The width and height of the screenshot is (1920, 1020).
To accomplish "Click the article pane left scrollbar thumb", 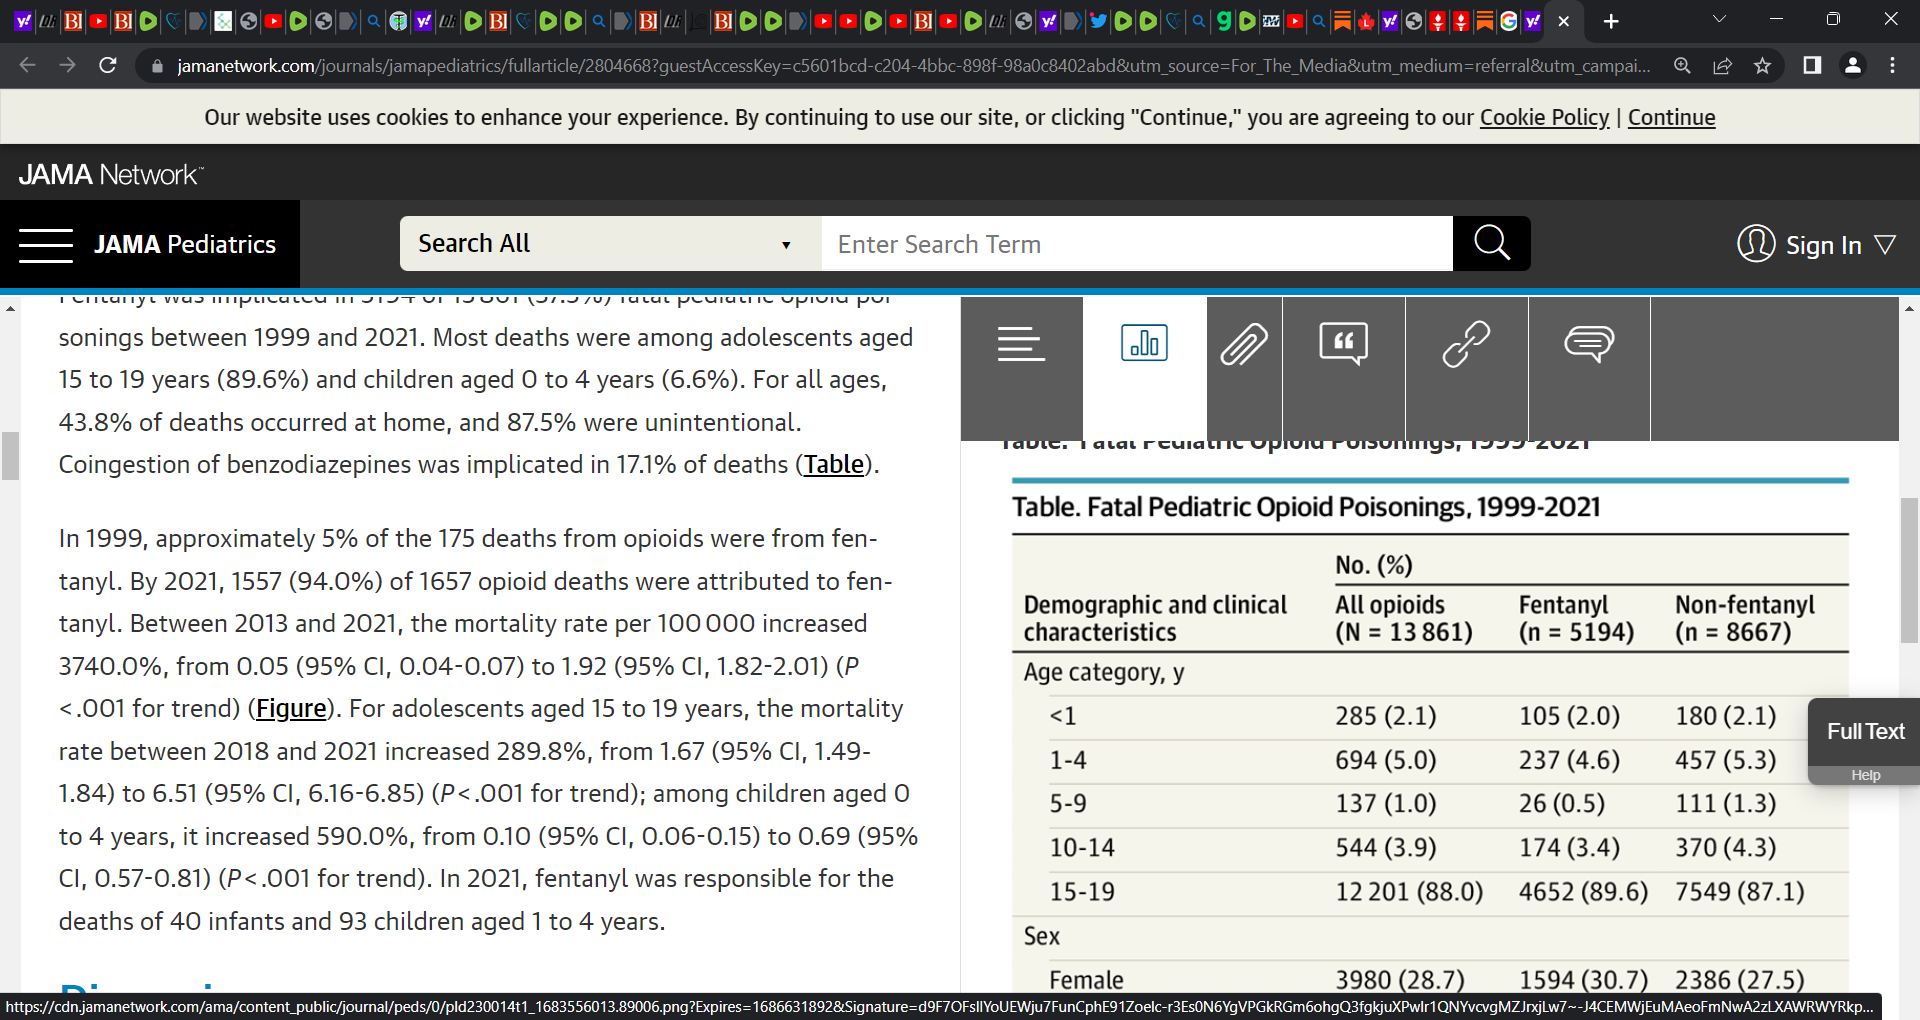I will pos(10,456).
